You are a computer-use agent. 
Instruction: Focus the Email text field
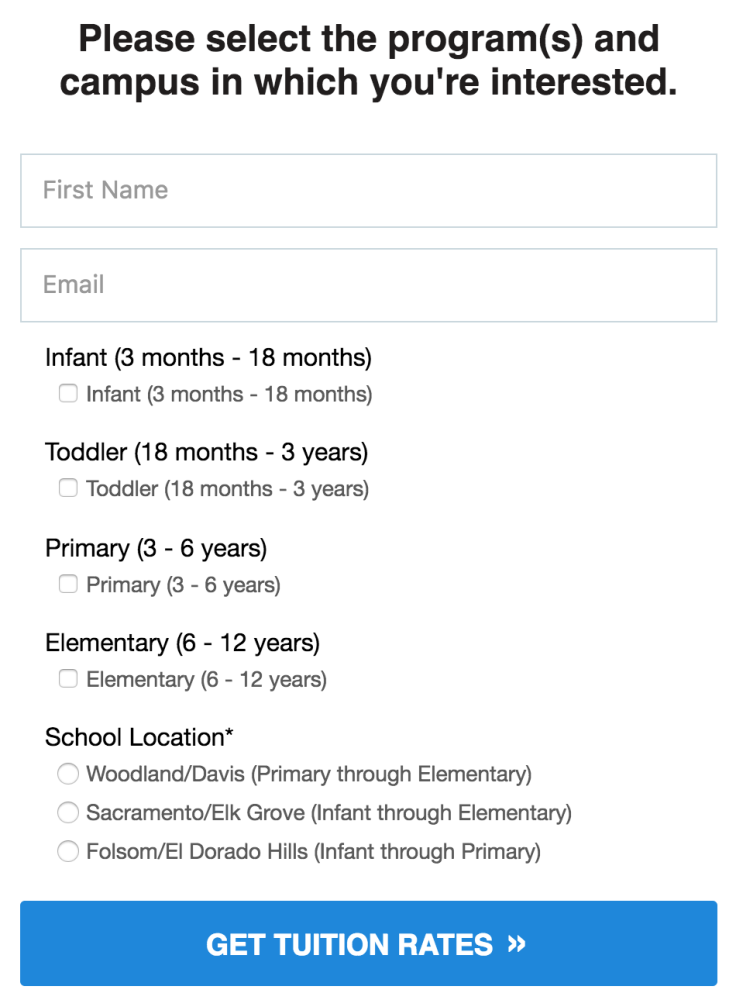click(x=368, y=285)
